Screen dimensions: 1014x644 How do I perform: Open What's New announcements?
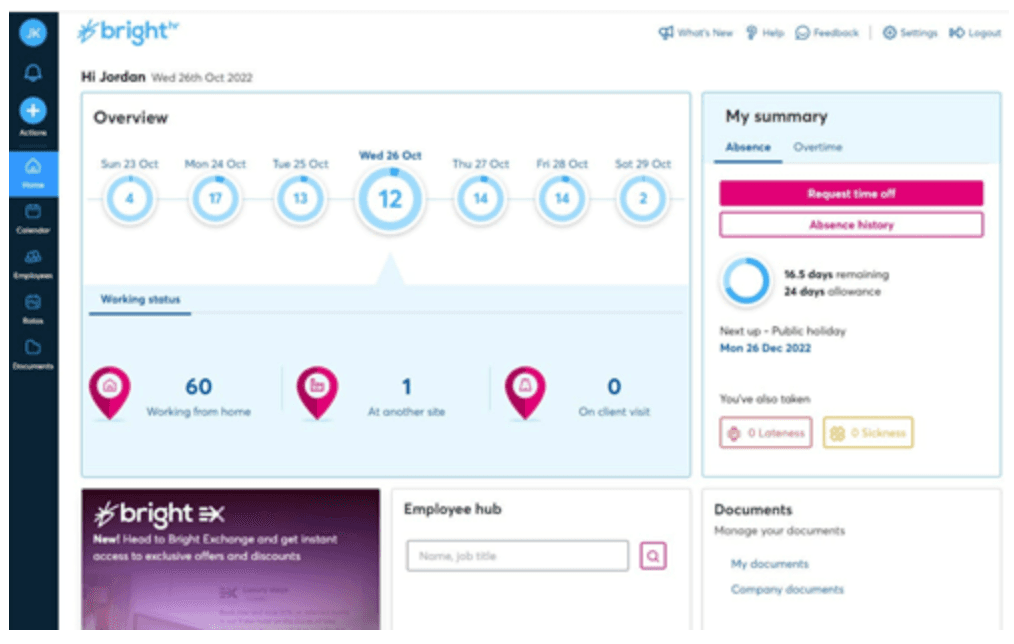[696, 32]
